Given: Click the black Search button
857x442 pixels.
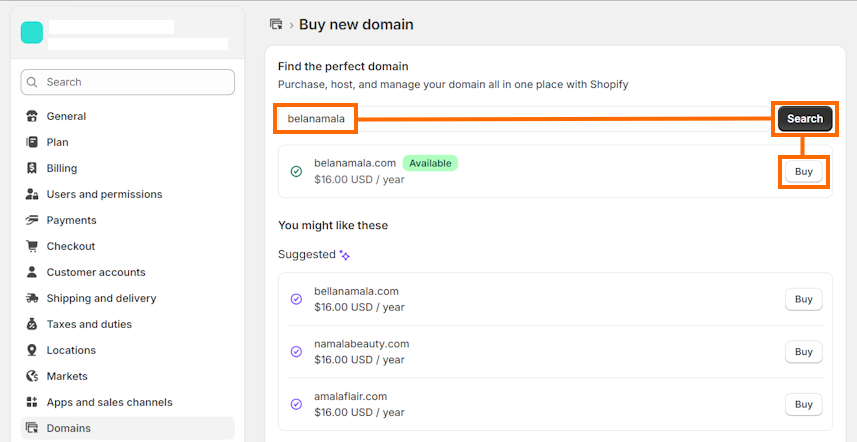Looking at the screenshot, I should click(x=805, y=119).
